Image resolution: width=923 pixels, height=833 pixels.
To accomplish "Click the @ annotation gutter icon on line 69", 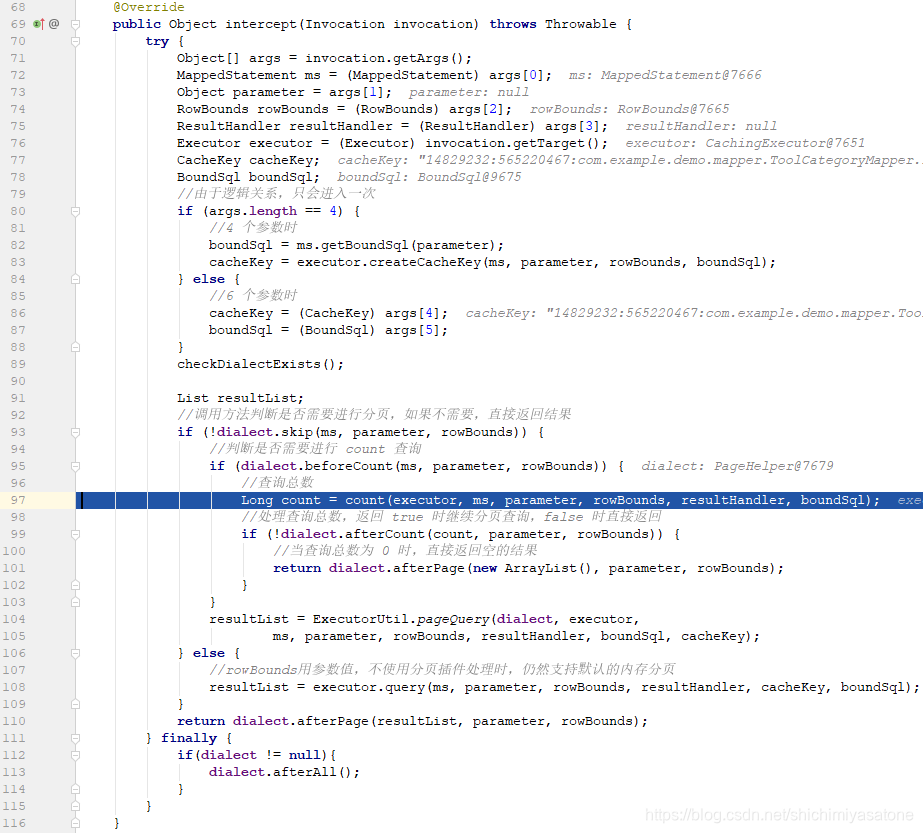I will 54,24.
